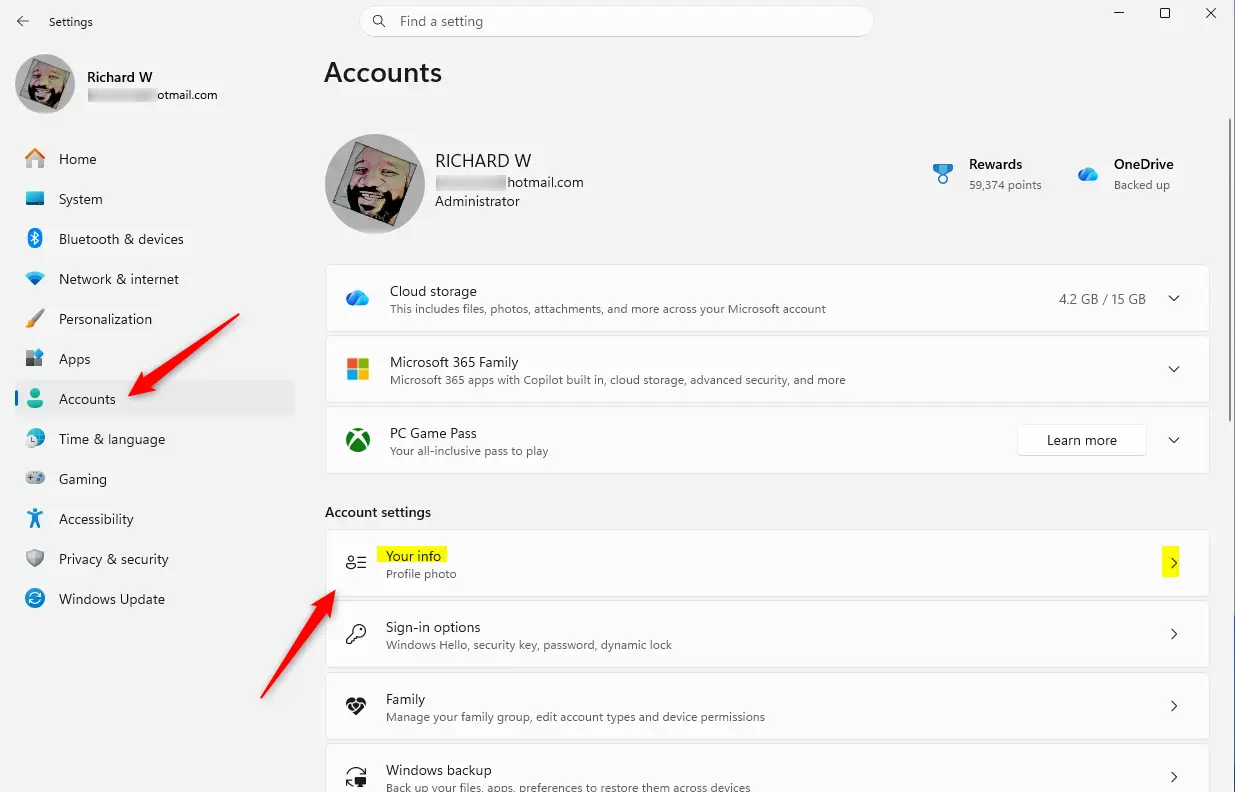Click the Sign-in options key icon
The image size is (1235, 792).
(356, 634)
